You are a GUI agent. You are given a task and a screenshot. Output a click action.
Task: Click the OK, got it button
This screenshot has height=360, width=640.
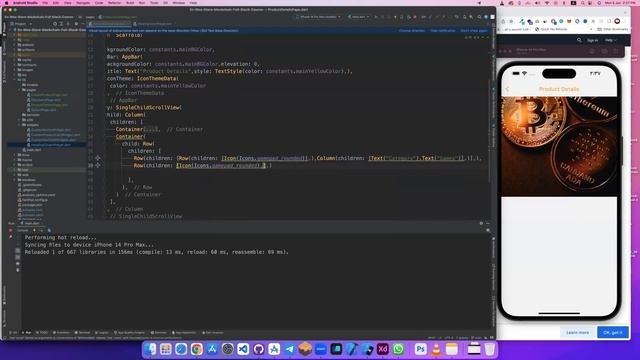click(613, 332)
